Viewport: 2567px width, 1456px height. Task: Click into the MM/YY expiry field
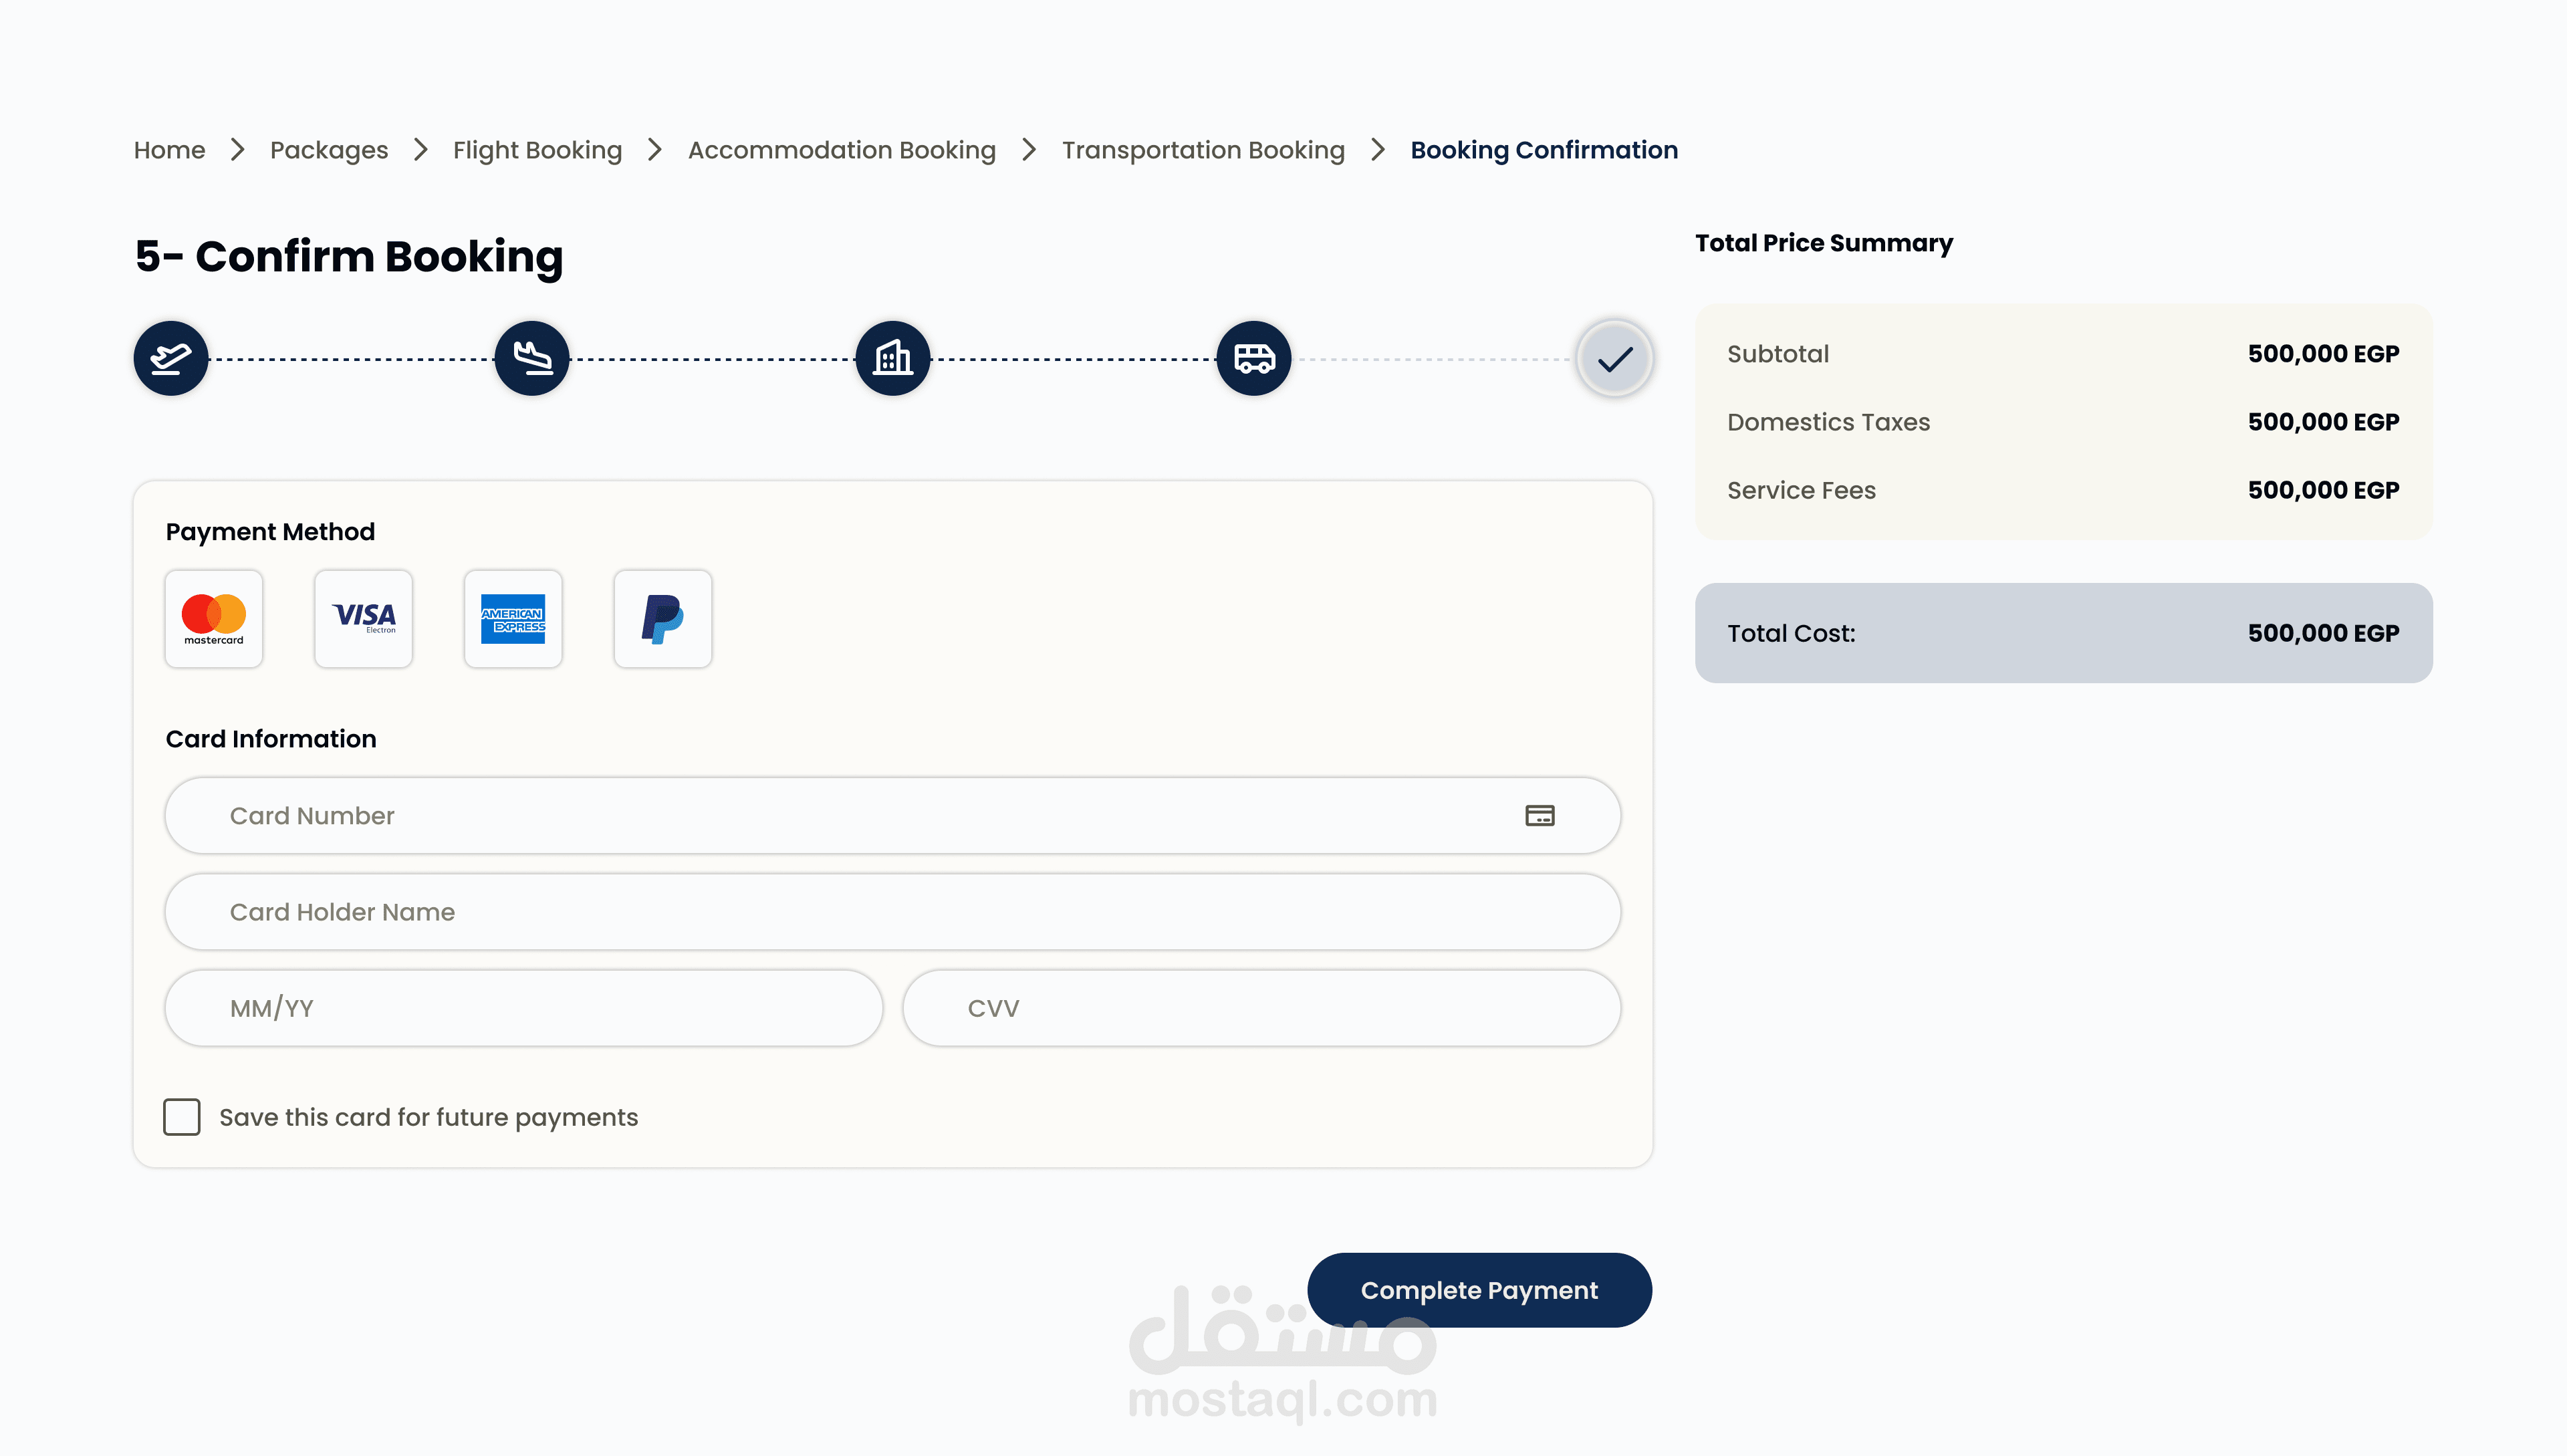[x=524, y=1008]
